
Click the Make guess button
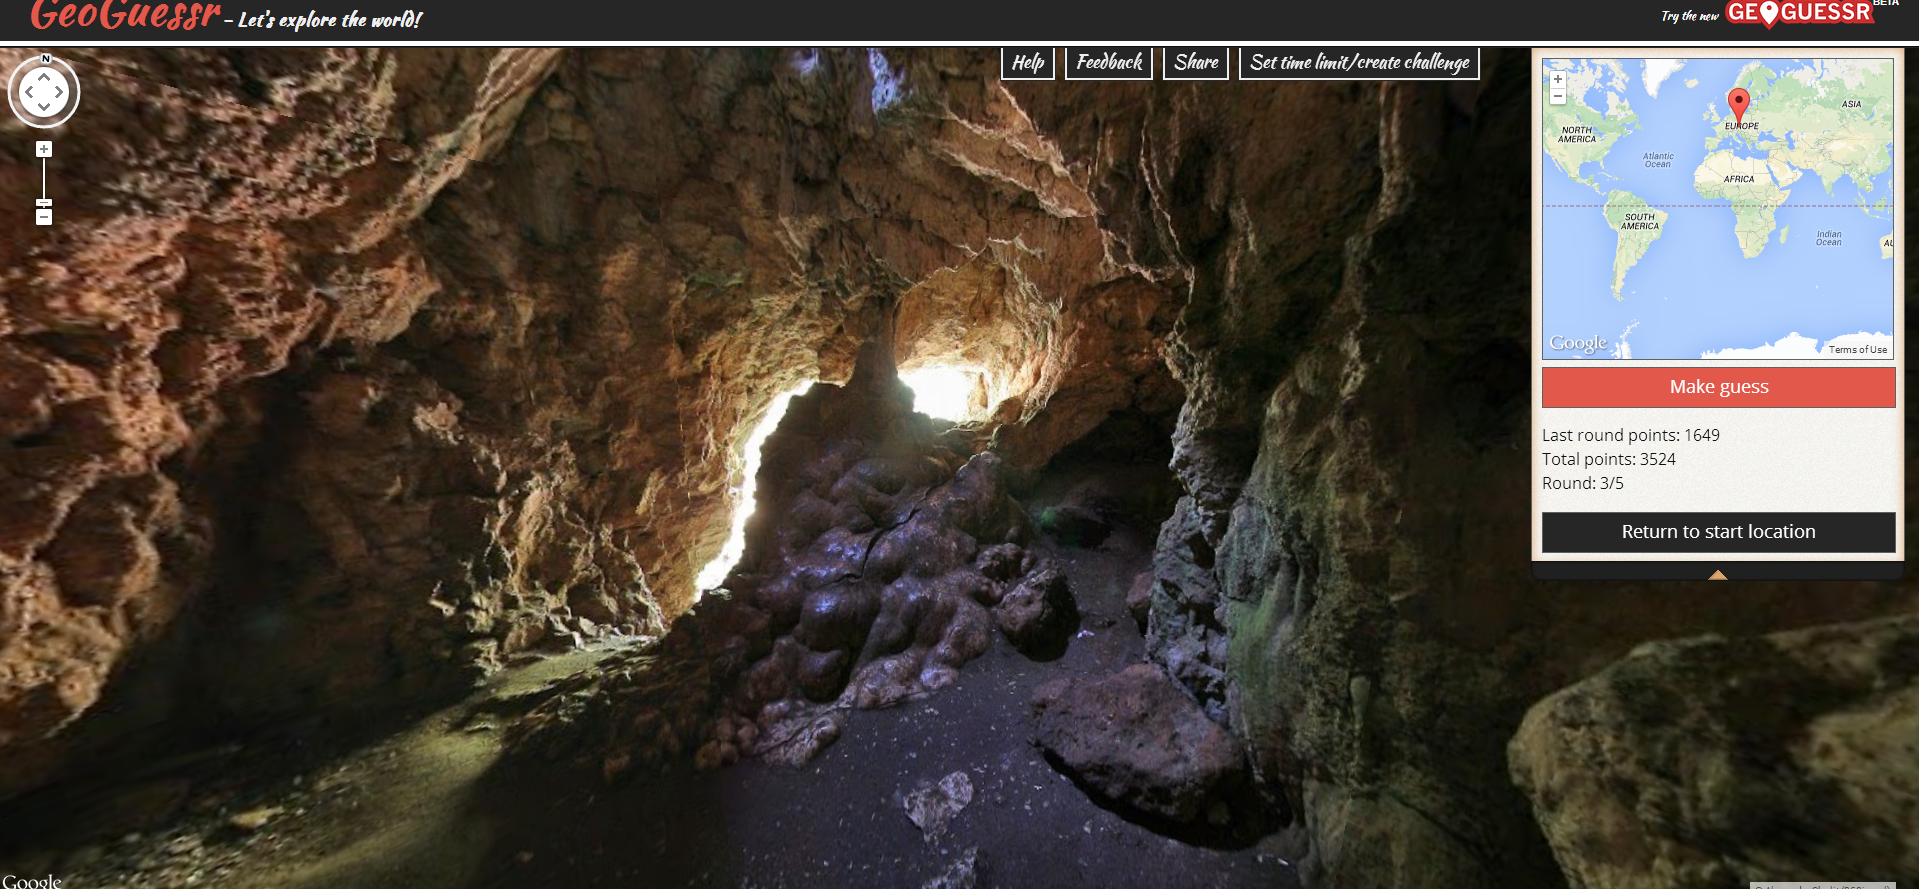[x=1718, y=387]
